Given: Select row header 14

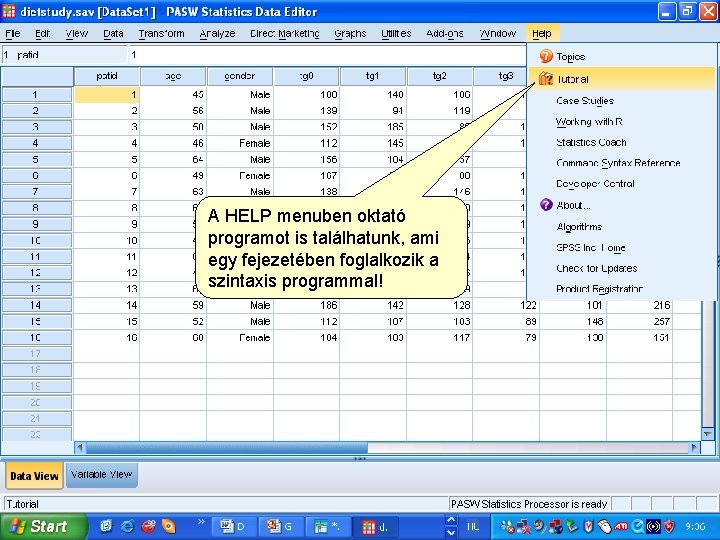Looking at the screenshot, I should pos(37,305).
